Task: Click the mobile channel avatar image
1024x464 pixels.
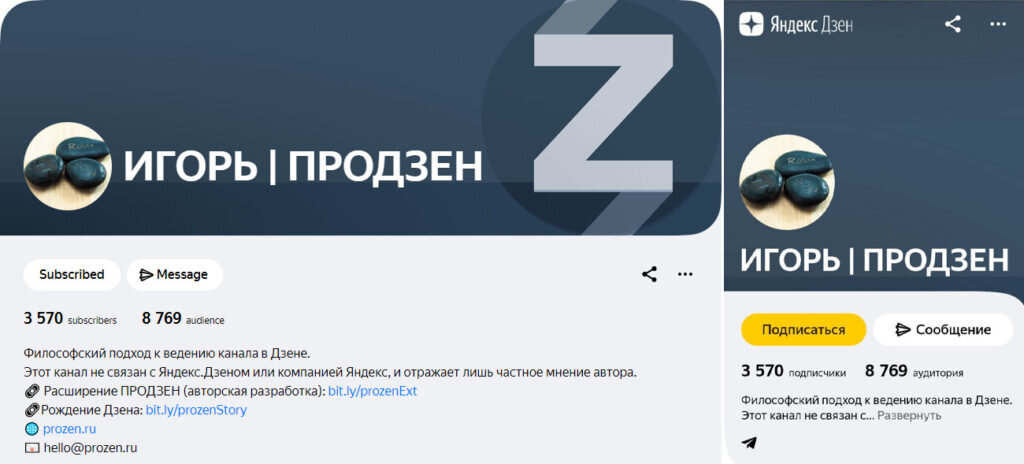Action: point(787,182)
